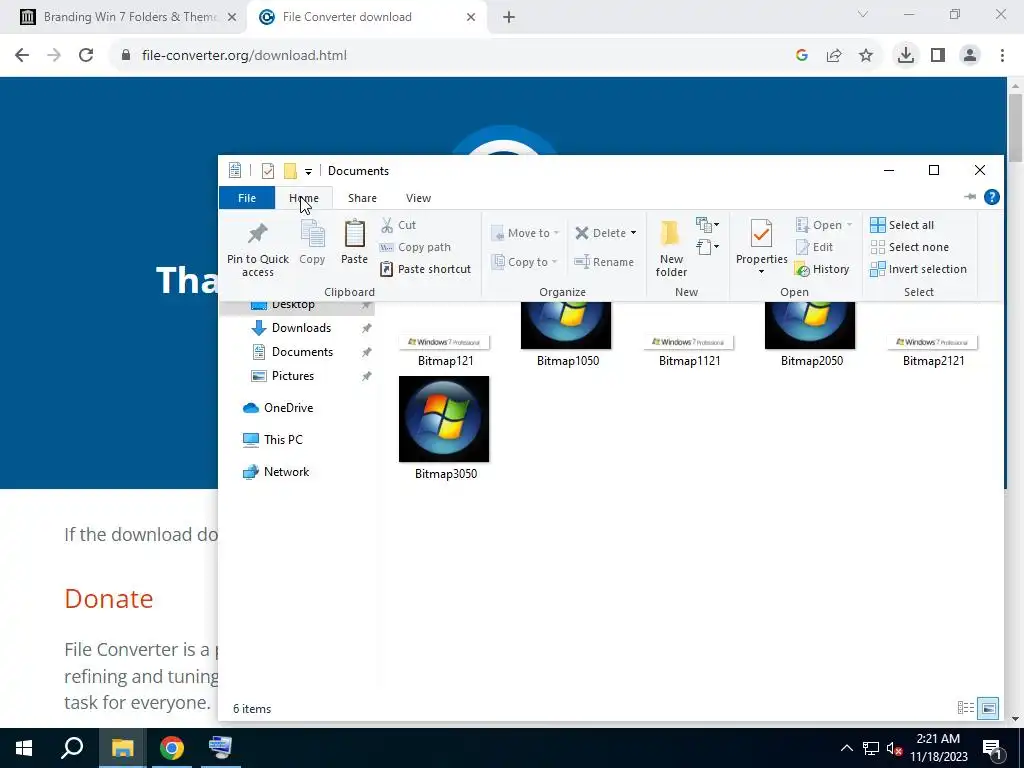Click Invert selection in ribbon
The image size is (1024, 768).
(x=918, y=269)
